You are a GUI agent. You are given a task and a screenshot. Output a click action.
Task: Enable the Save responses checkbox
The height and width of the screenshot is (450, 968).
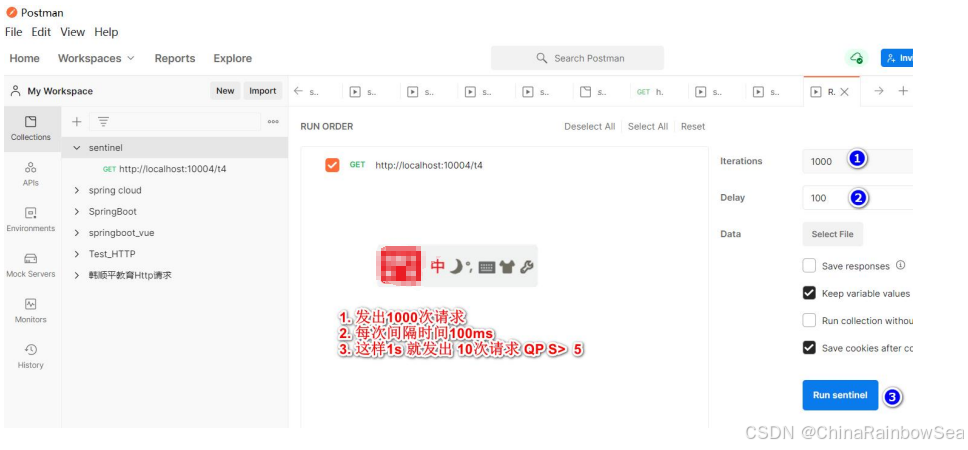809,266
